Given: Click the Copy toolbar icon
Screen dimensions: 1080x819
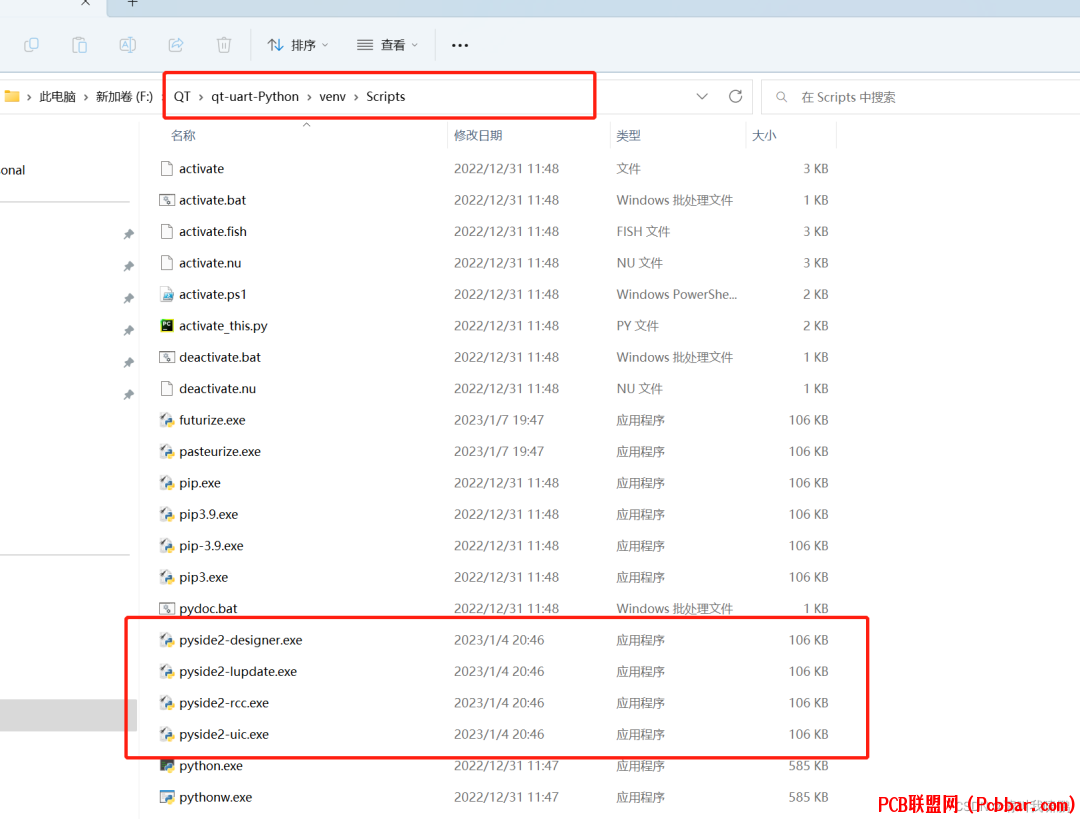Looking at the screenshot, I should 31,45.
